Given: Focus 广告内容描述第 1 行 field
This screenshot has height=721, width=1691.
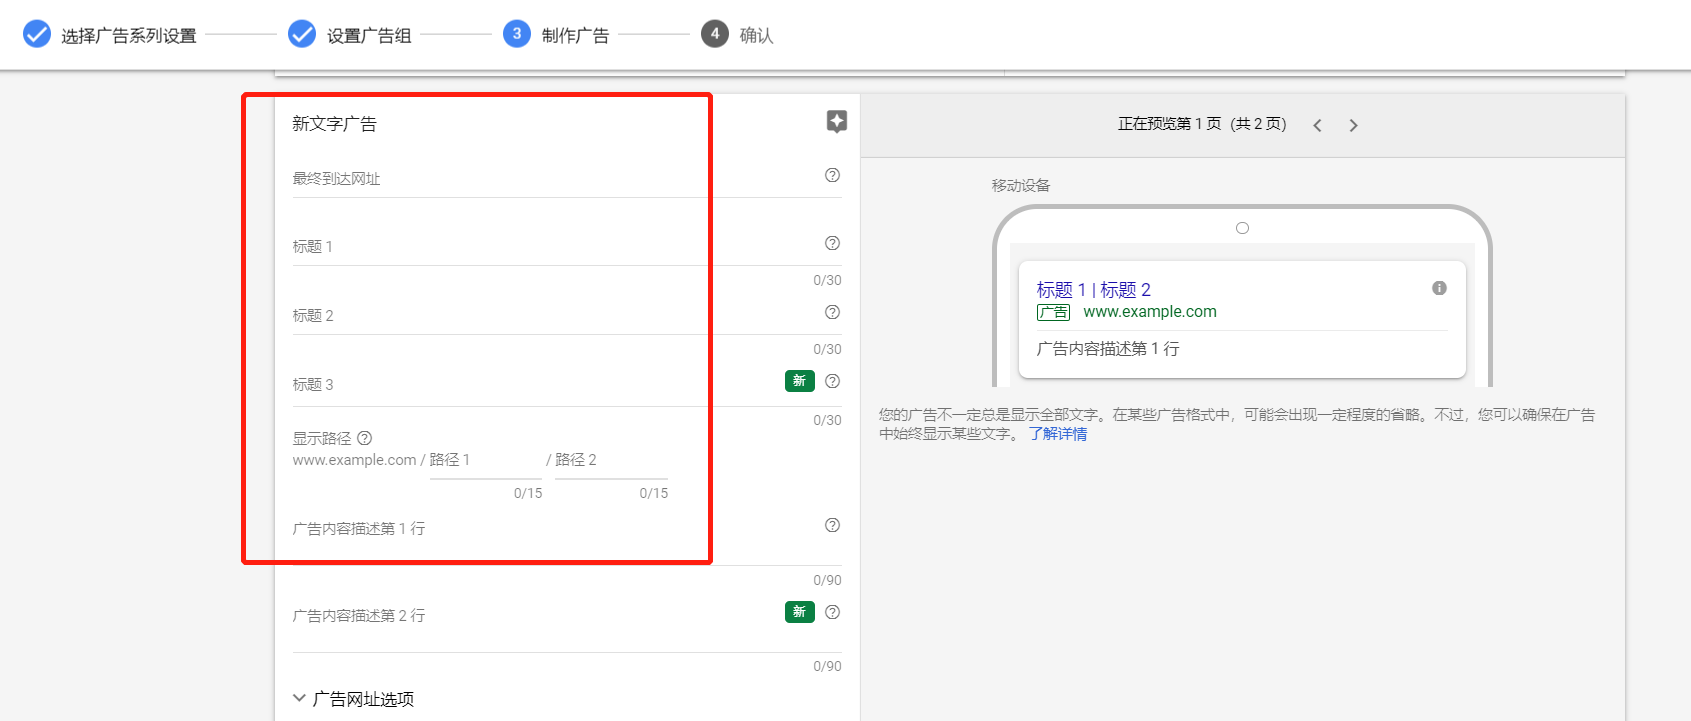Looking at the screenshot, I should pyautogui.click(x=567, y=538).
